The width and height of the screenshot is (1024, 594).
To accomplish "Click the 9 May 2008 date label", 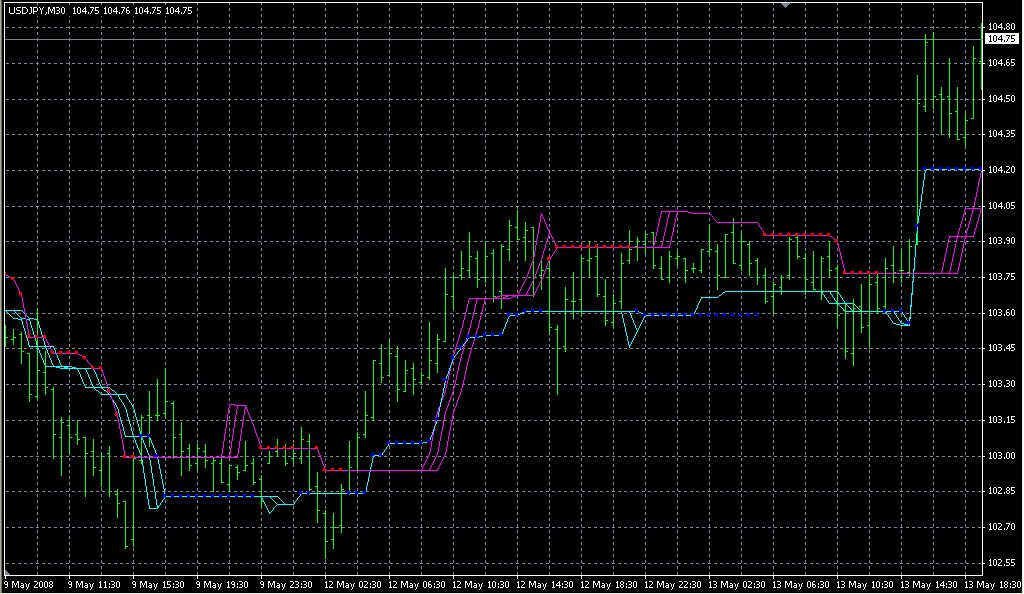I will tap(29, 584).
